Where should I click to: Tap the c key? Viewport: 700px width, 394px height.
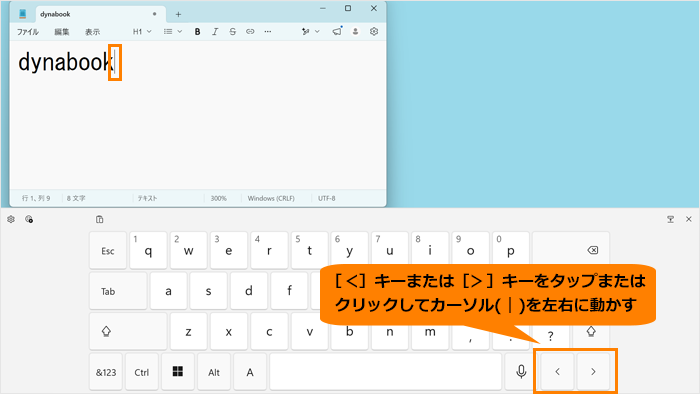coord(269,332)
